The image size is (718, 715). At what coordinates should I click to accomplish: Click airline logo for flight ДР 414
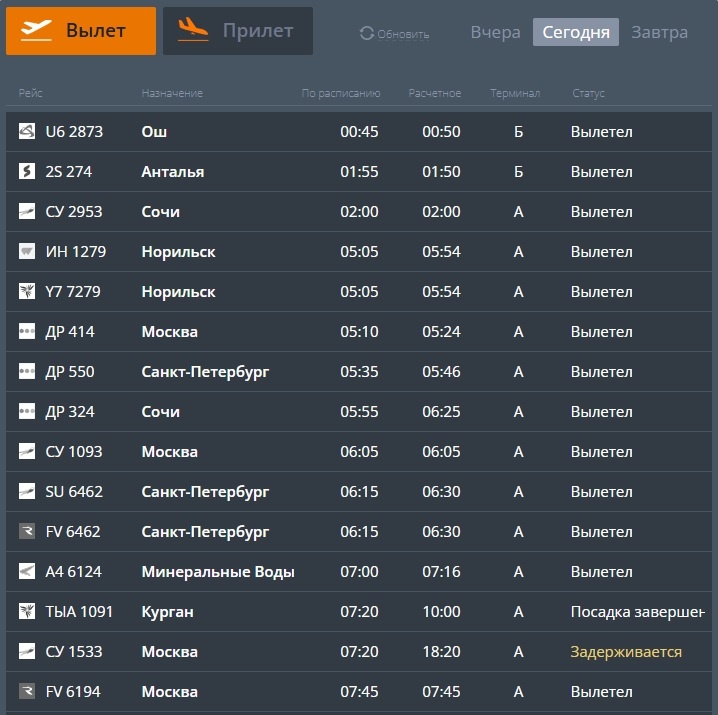pos(27,331)
